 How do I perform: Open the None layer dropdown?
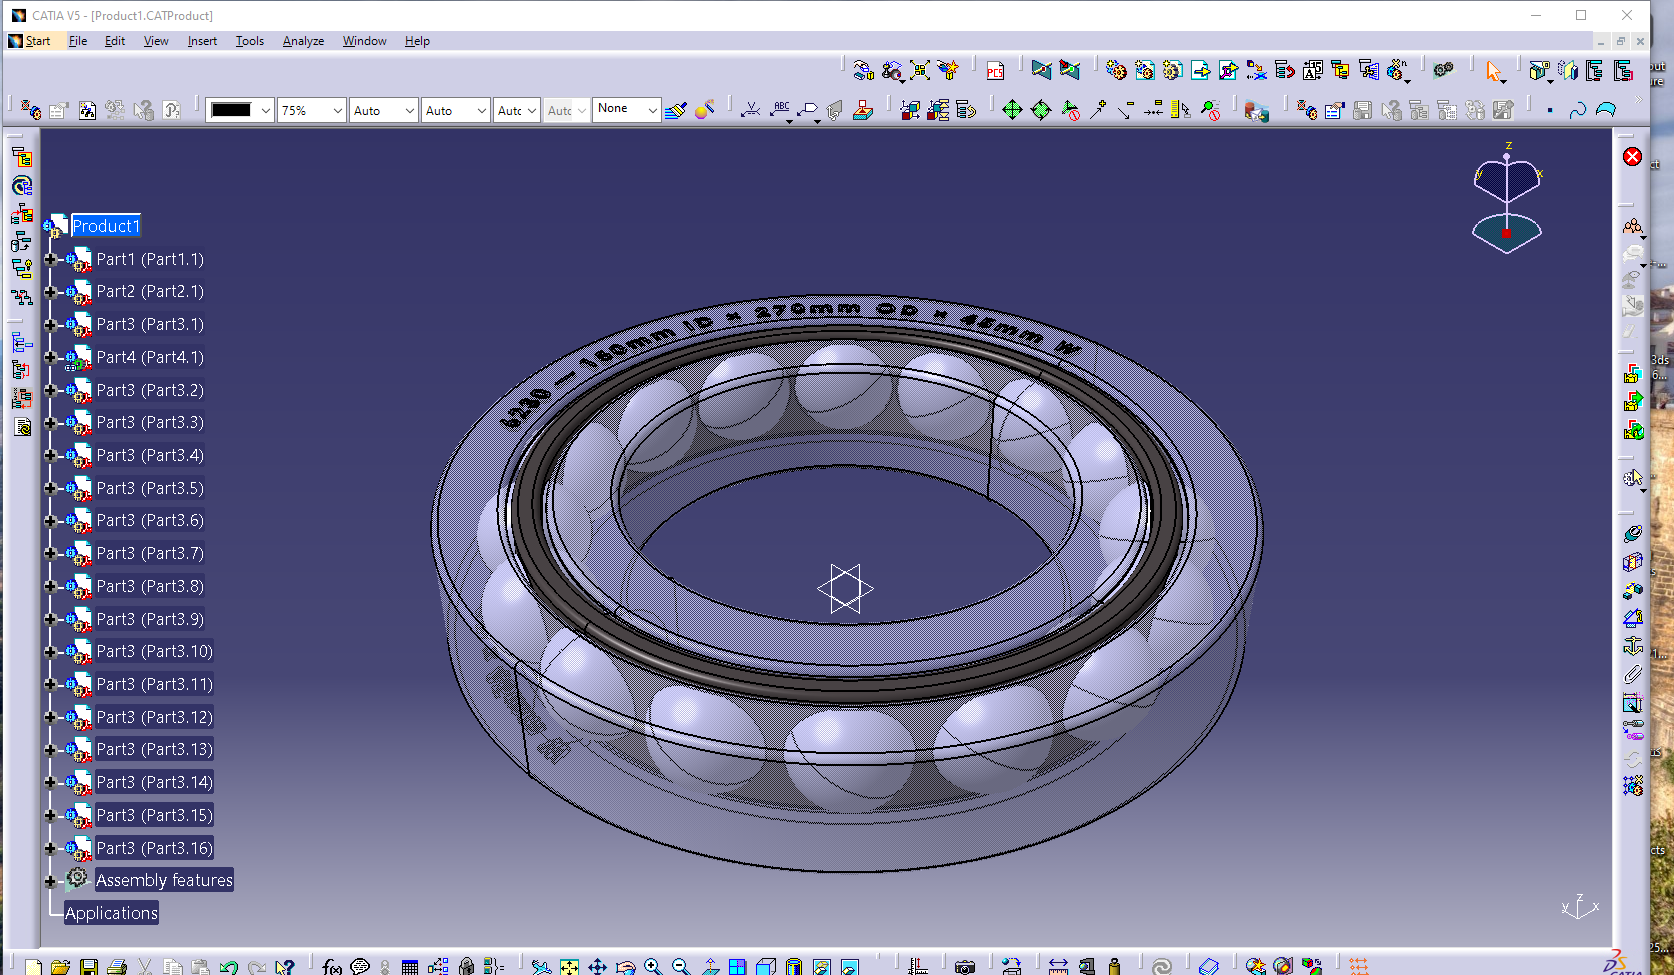[652, 109]
